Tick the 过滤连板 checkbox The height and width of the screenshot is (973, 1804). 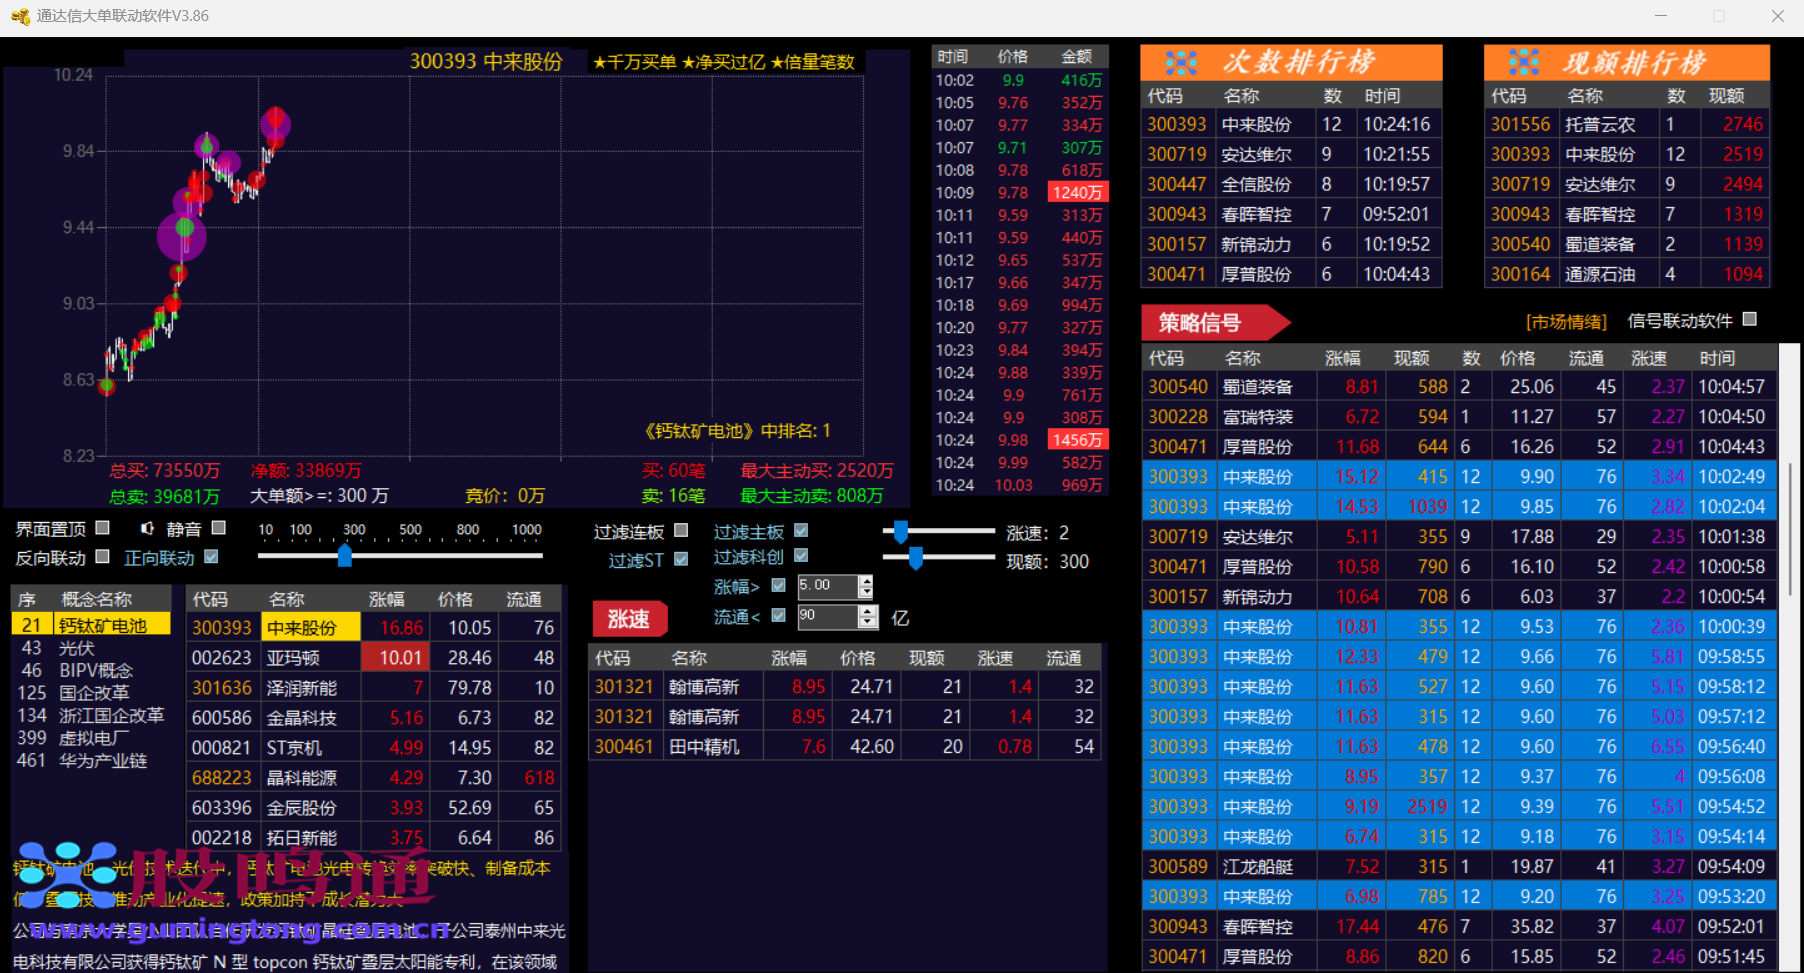click(x=681, y=531)
